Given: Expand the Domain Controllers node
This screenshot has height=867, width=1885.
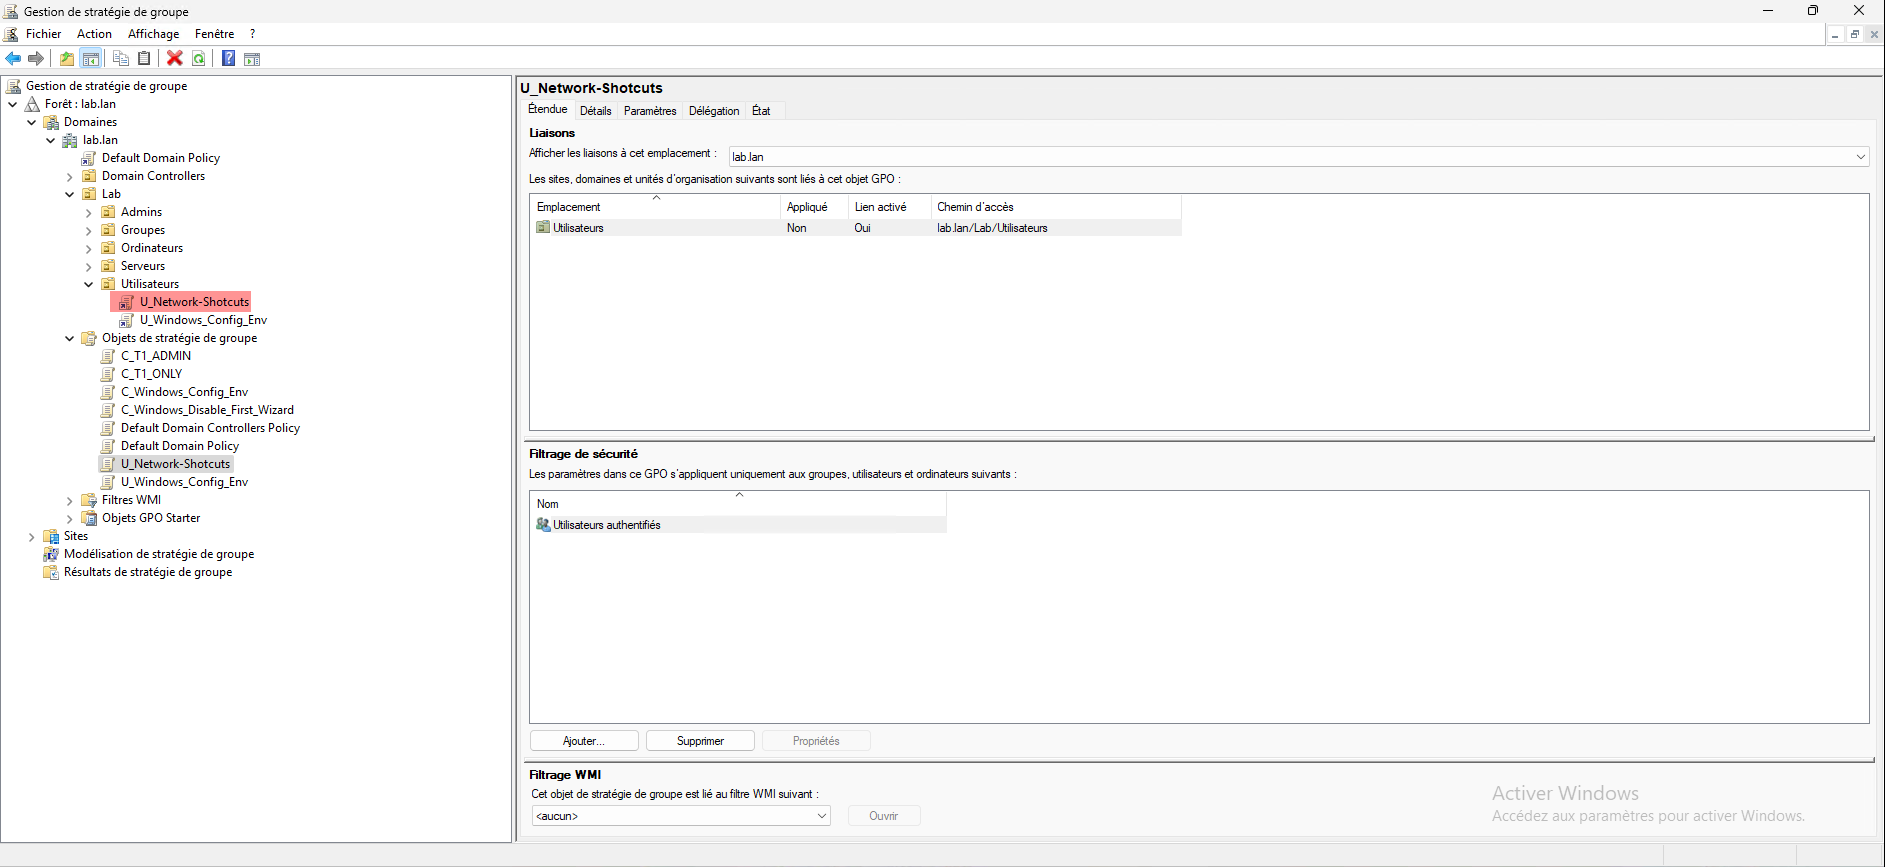Looking at the screenshot, I should coord(70,176).
